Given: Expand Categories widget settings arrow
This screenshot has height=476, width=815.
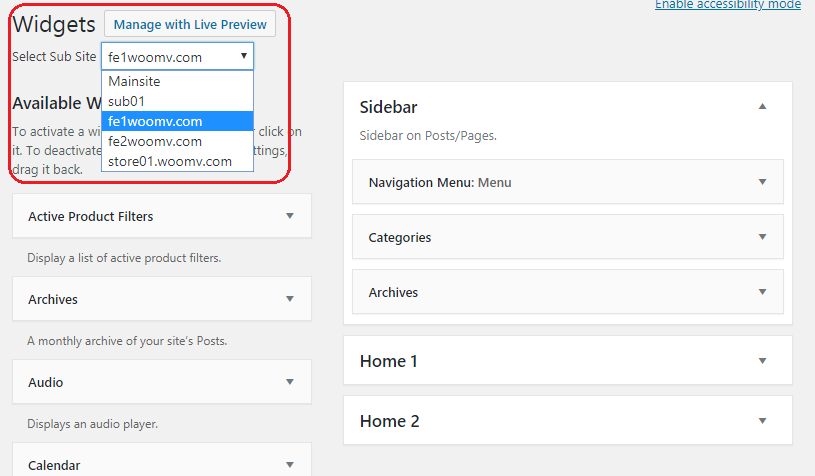Looking at the screenshot, I should tap(762, 237).
